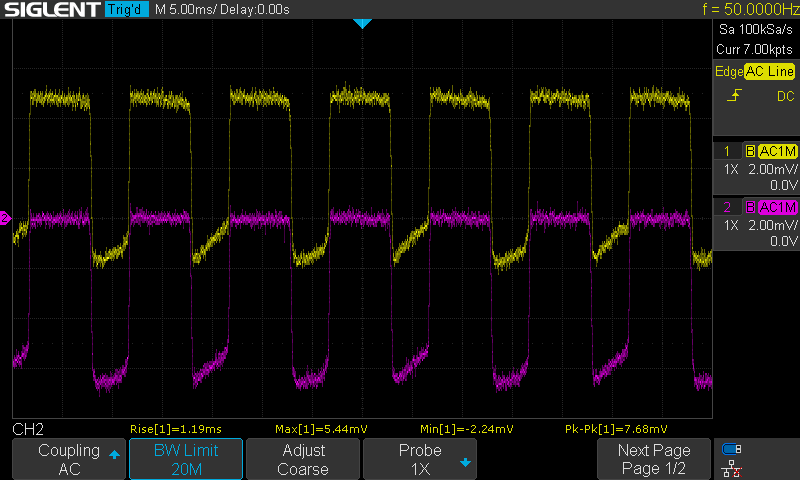Click channel 2 bandwidth limit B icon
This screenshot has width=800, height=480.
coord(750,207)
